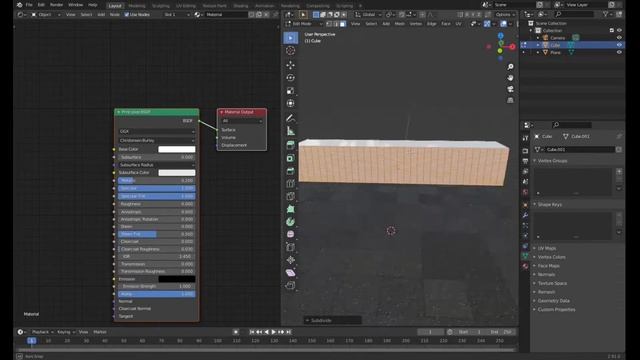The width and height of the screenshot is (640, 360).
Task: Select the Annotate tool
Action: point(290,118)
